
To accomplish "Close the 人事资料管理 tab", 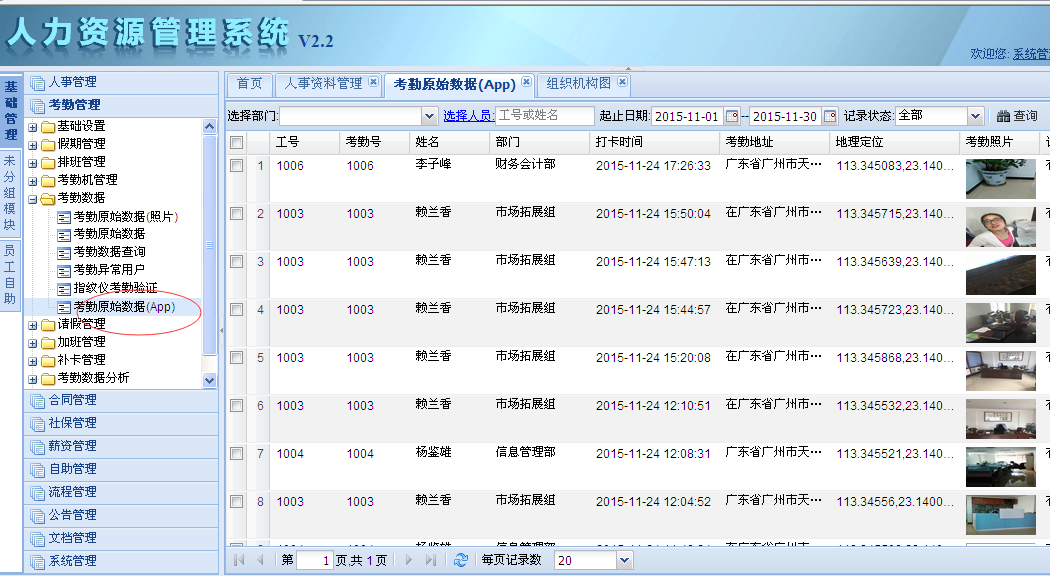I will (373, 82).
